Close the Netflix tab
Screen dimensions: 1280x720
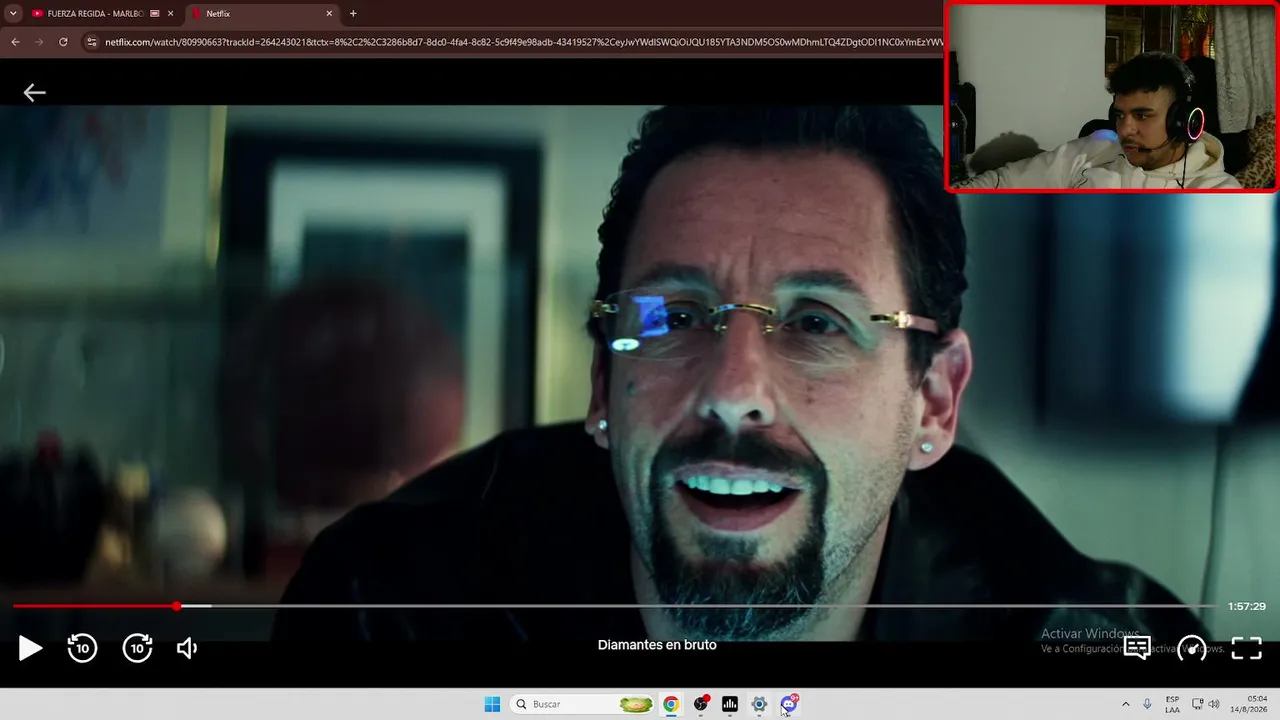pyautogui.click(x=328, y=14)
